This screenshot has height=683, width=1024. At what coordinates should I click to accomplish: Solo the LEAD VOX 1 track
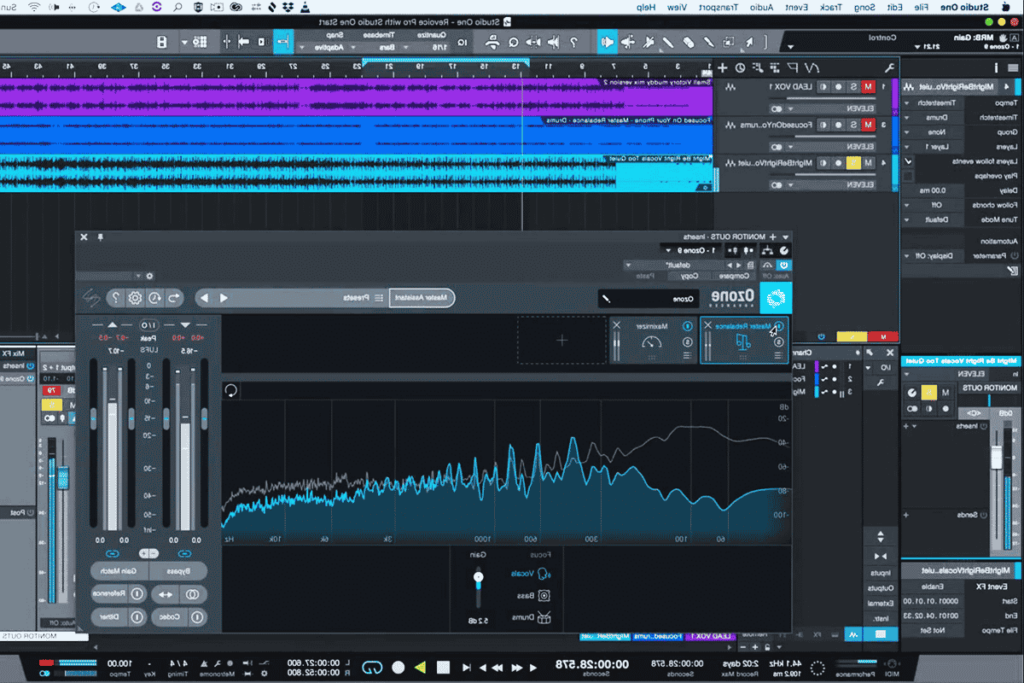[853, 87]
